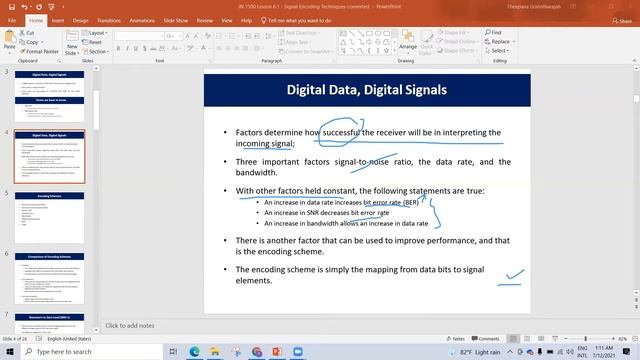Clear all text formatting
This screenshot has width=640, height=360.
click(208, 36)
